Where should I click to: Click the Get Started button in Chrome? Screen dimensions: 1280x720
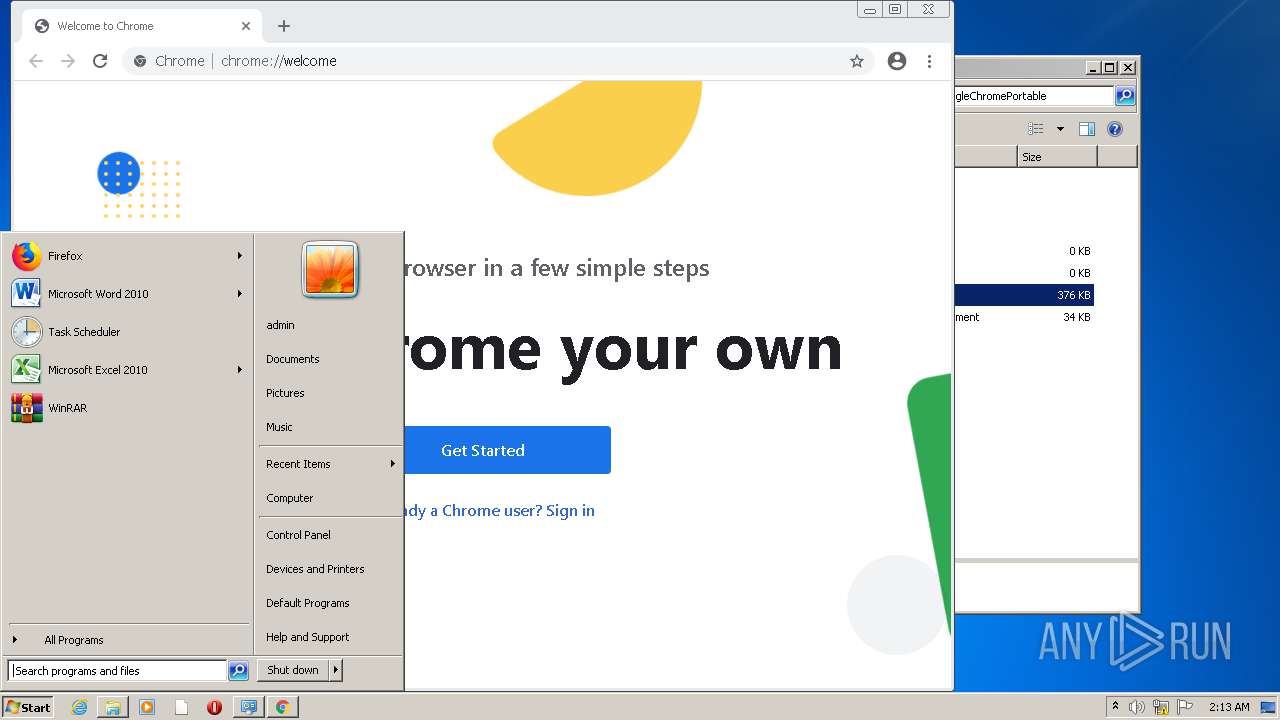507,450
